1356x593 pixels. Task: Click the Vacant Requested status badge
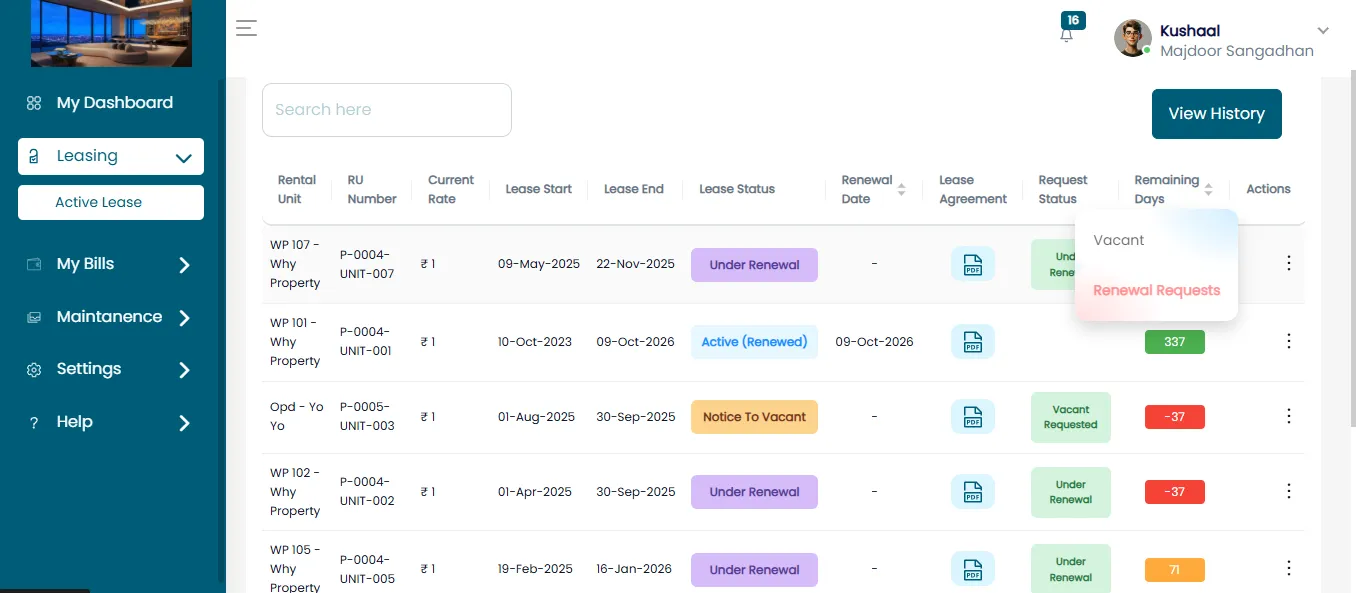pos(1071,417)
